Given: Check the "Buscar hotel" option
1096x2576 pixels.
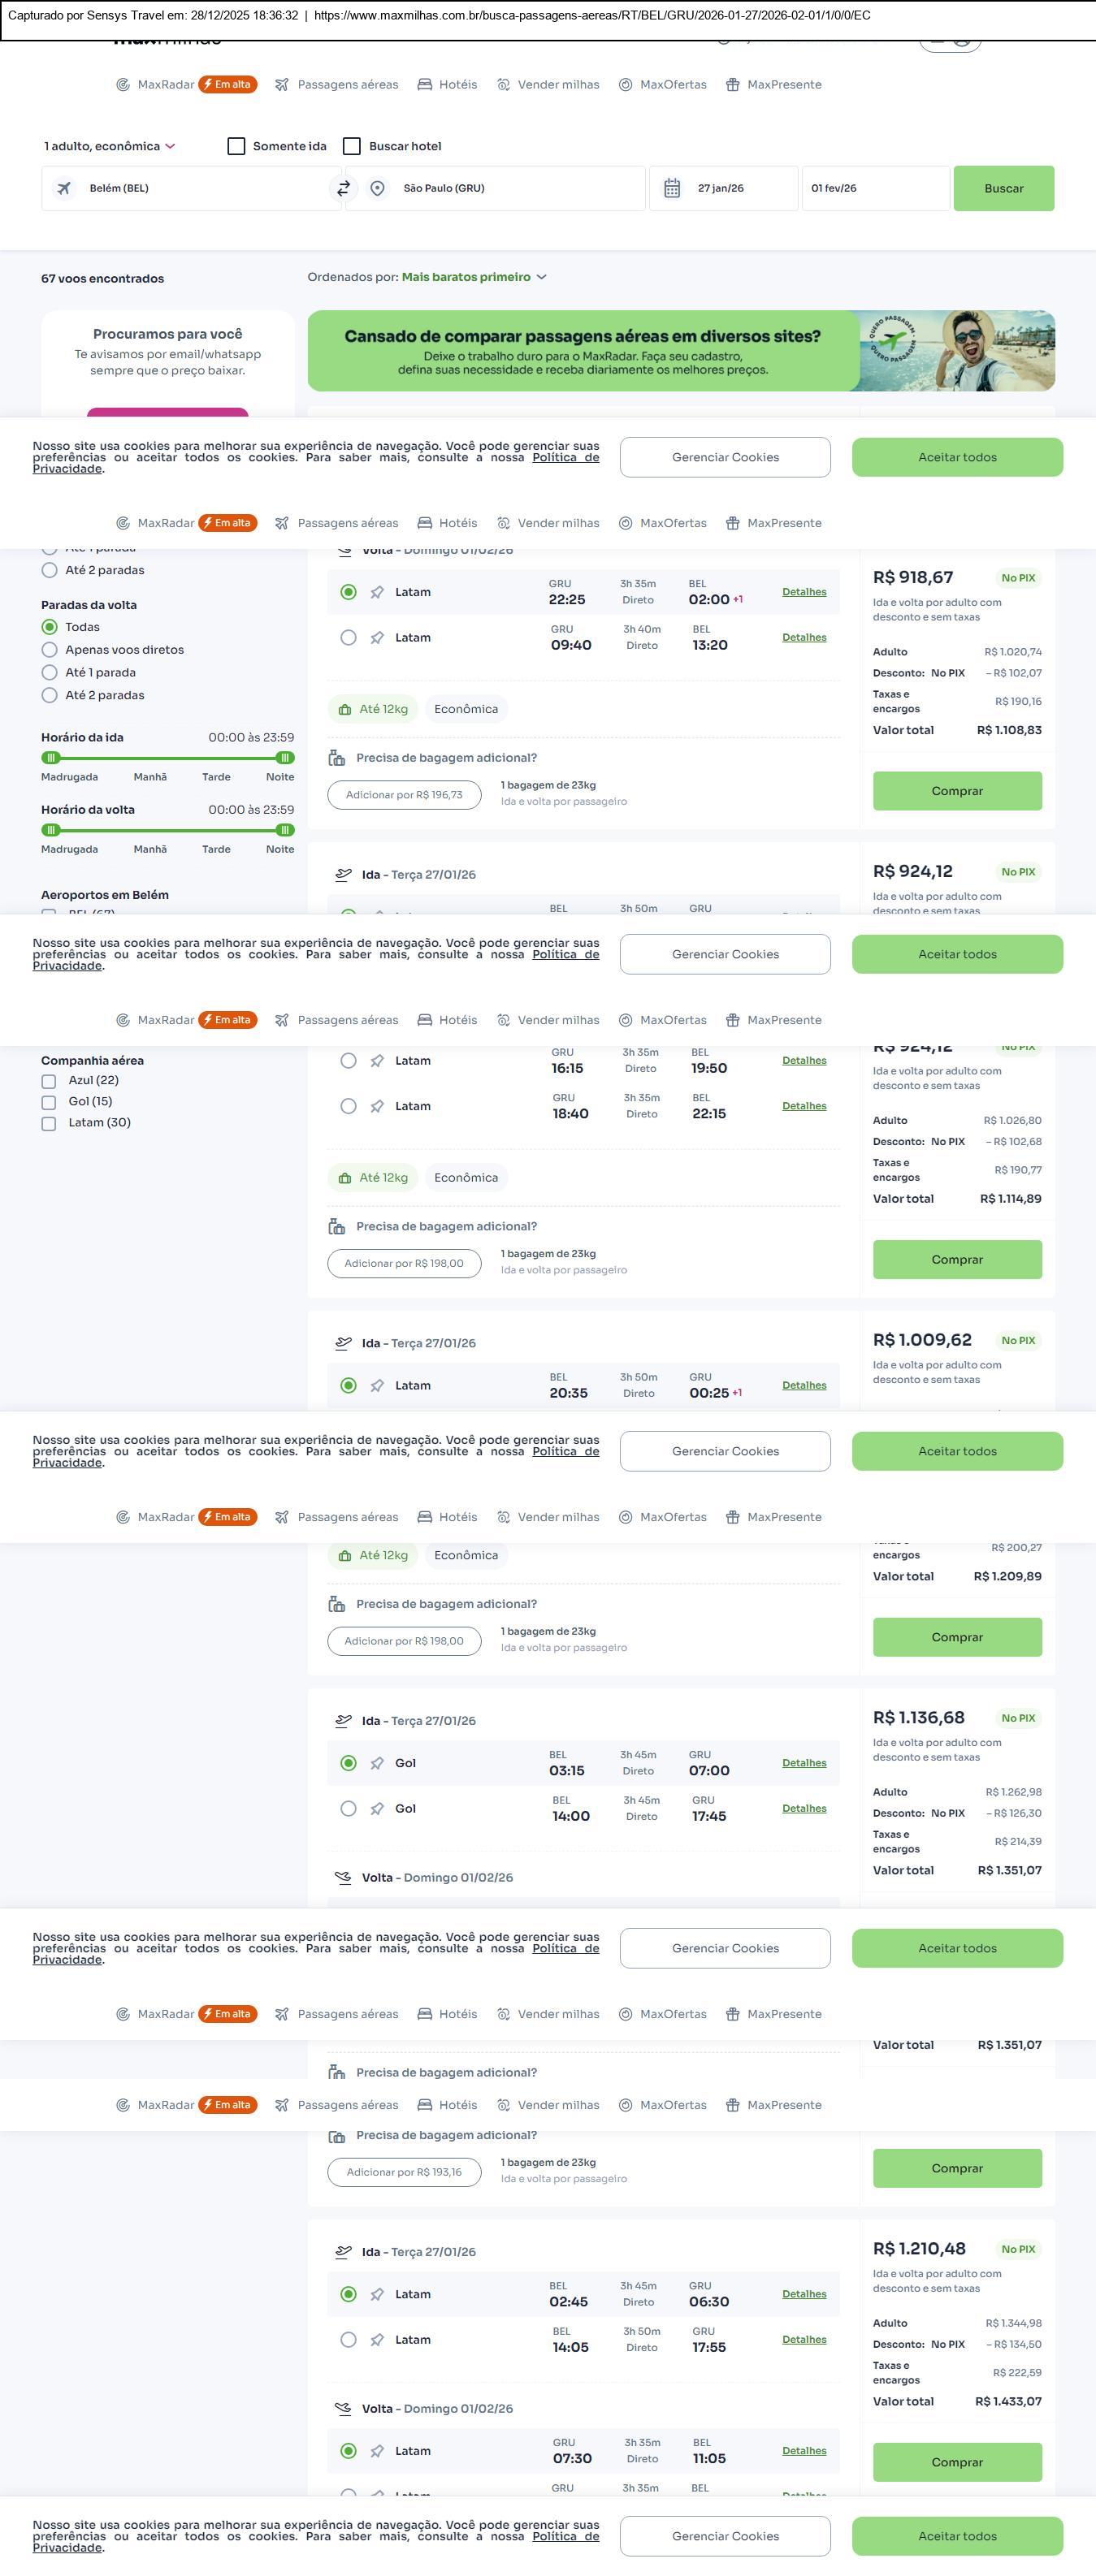Looking at the screenshot, I should click(x=352, y=146).
